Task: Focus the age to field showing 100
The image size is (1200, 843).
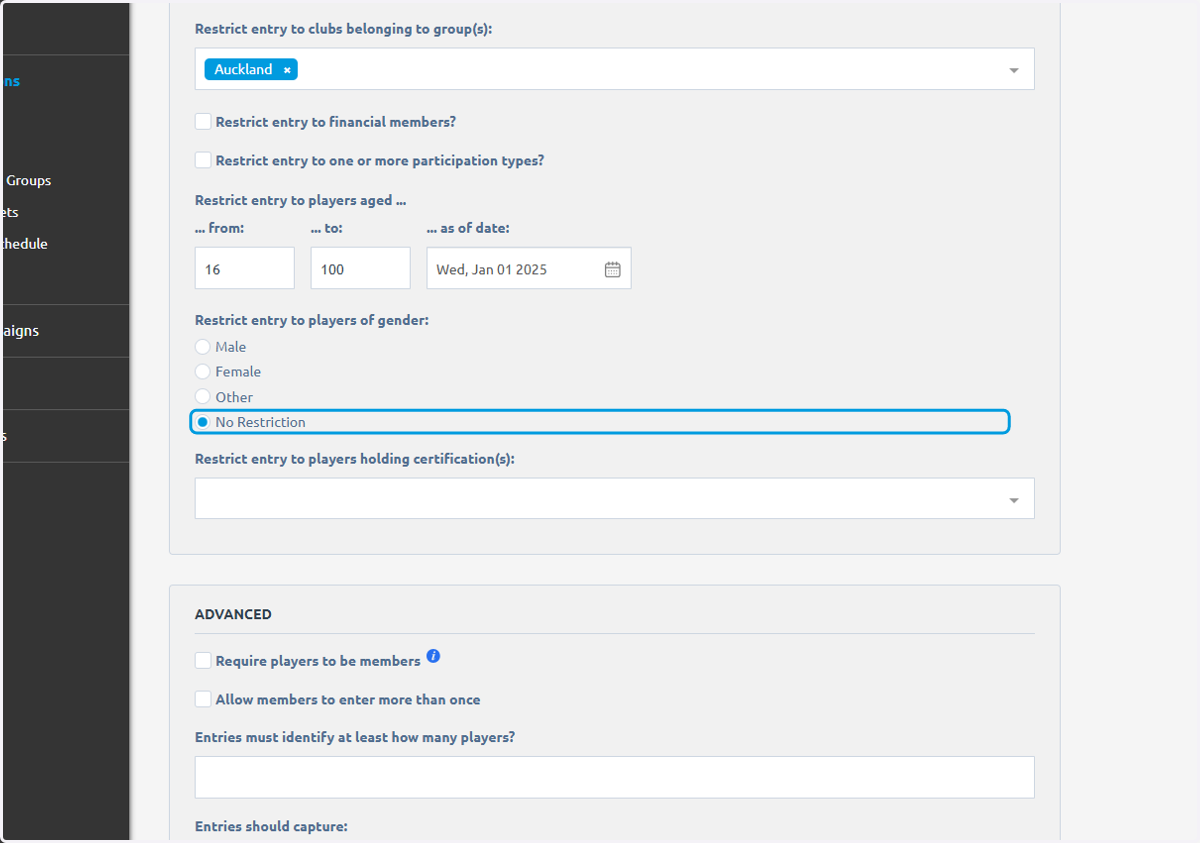Action: (361, 269)
